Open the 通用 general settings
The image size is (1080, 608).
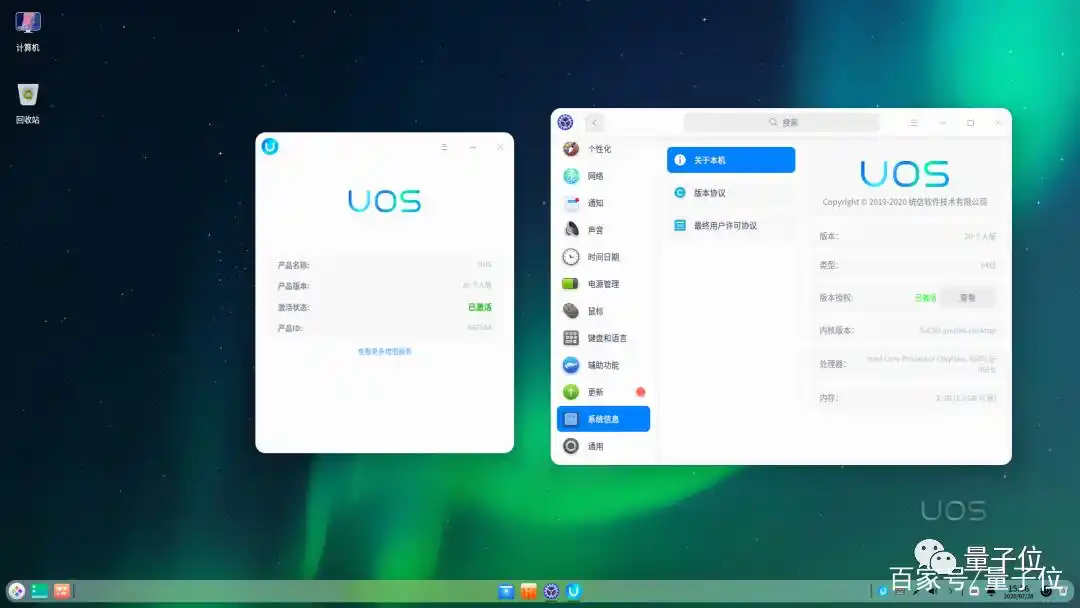[603, 446]
